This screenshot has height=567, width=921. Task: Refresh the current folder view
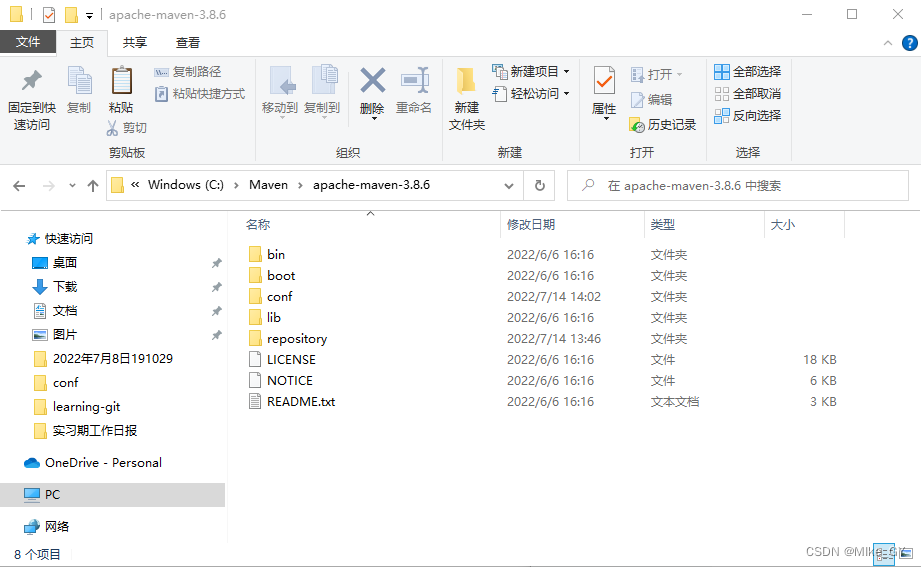coord(539,186)
